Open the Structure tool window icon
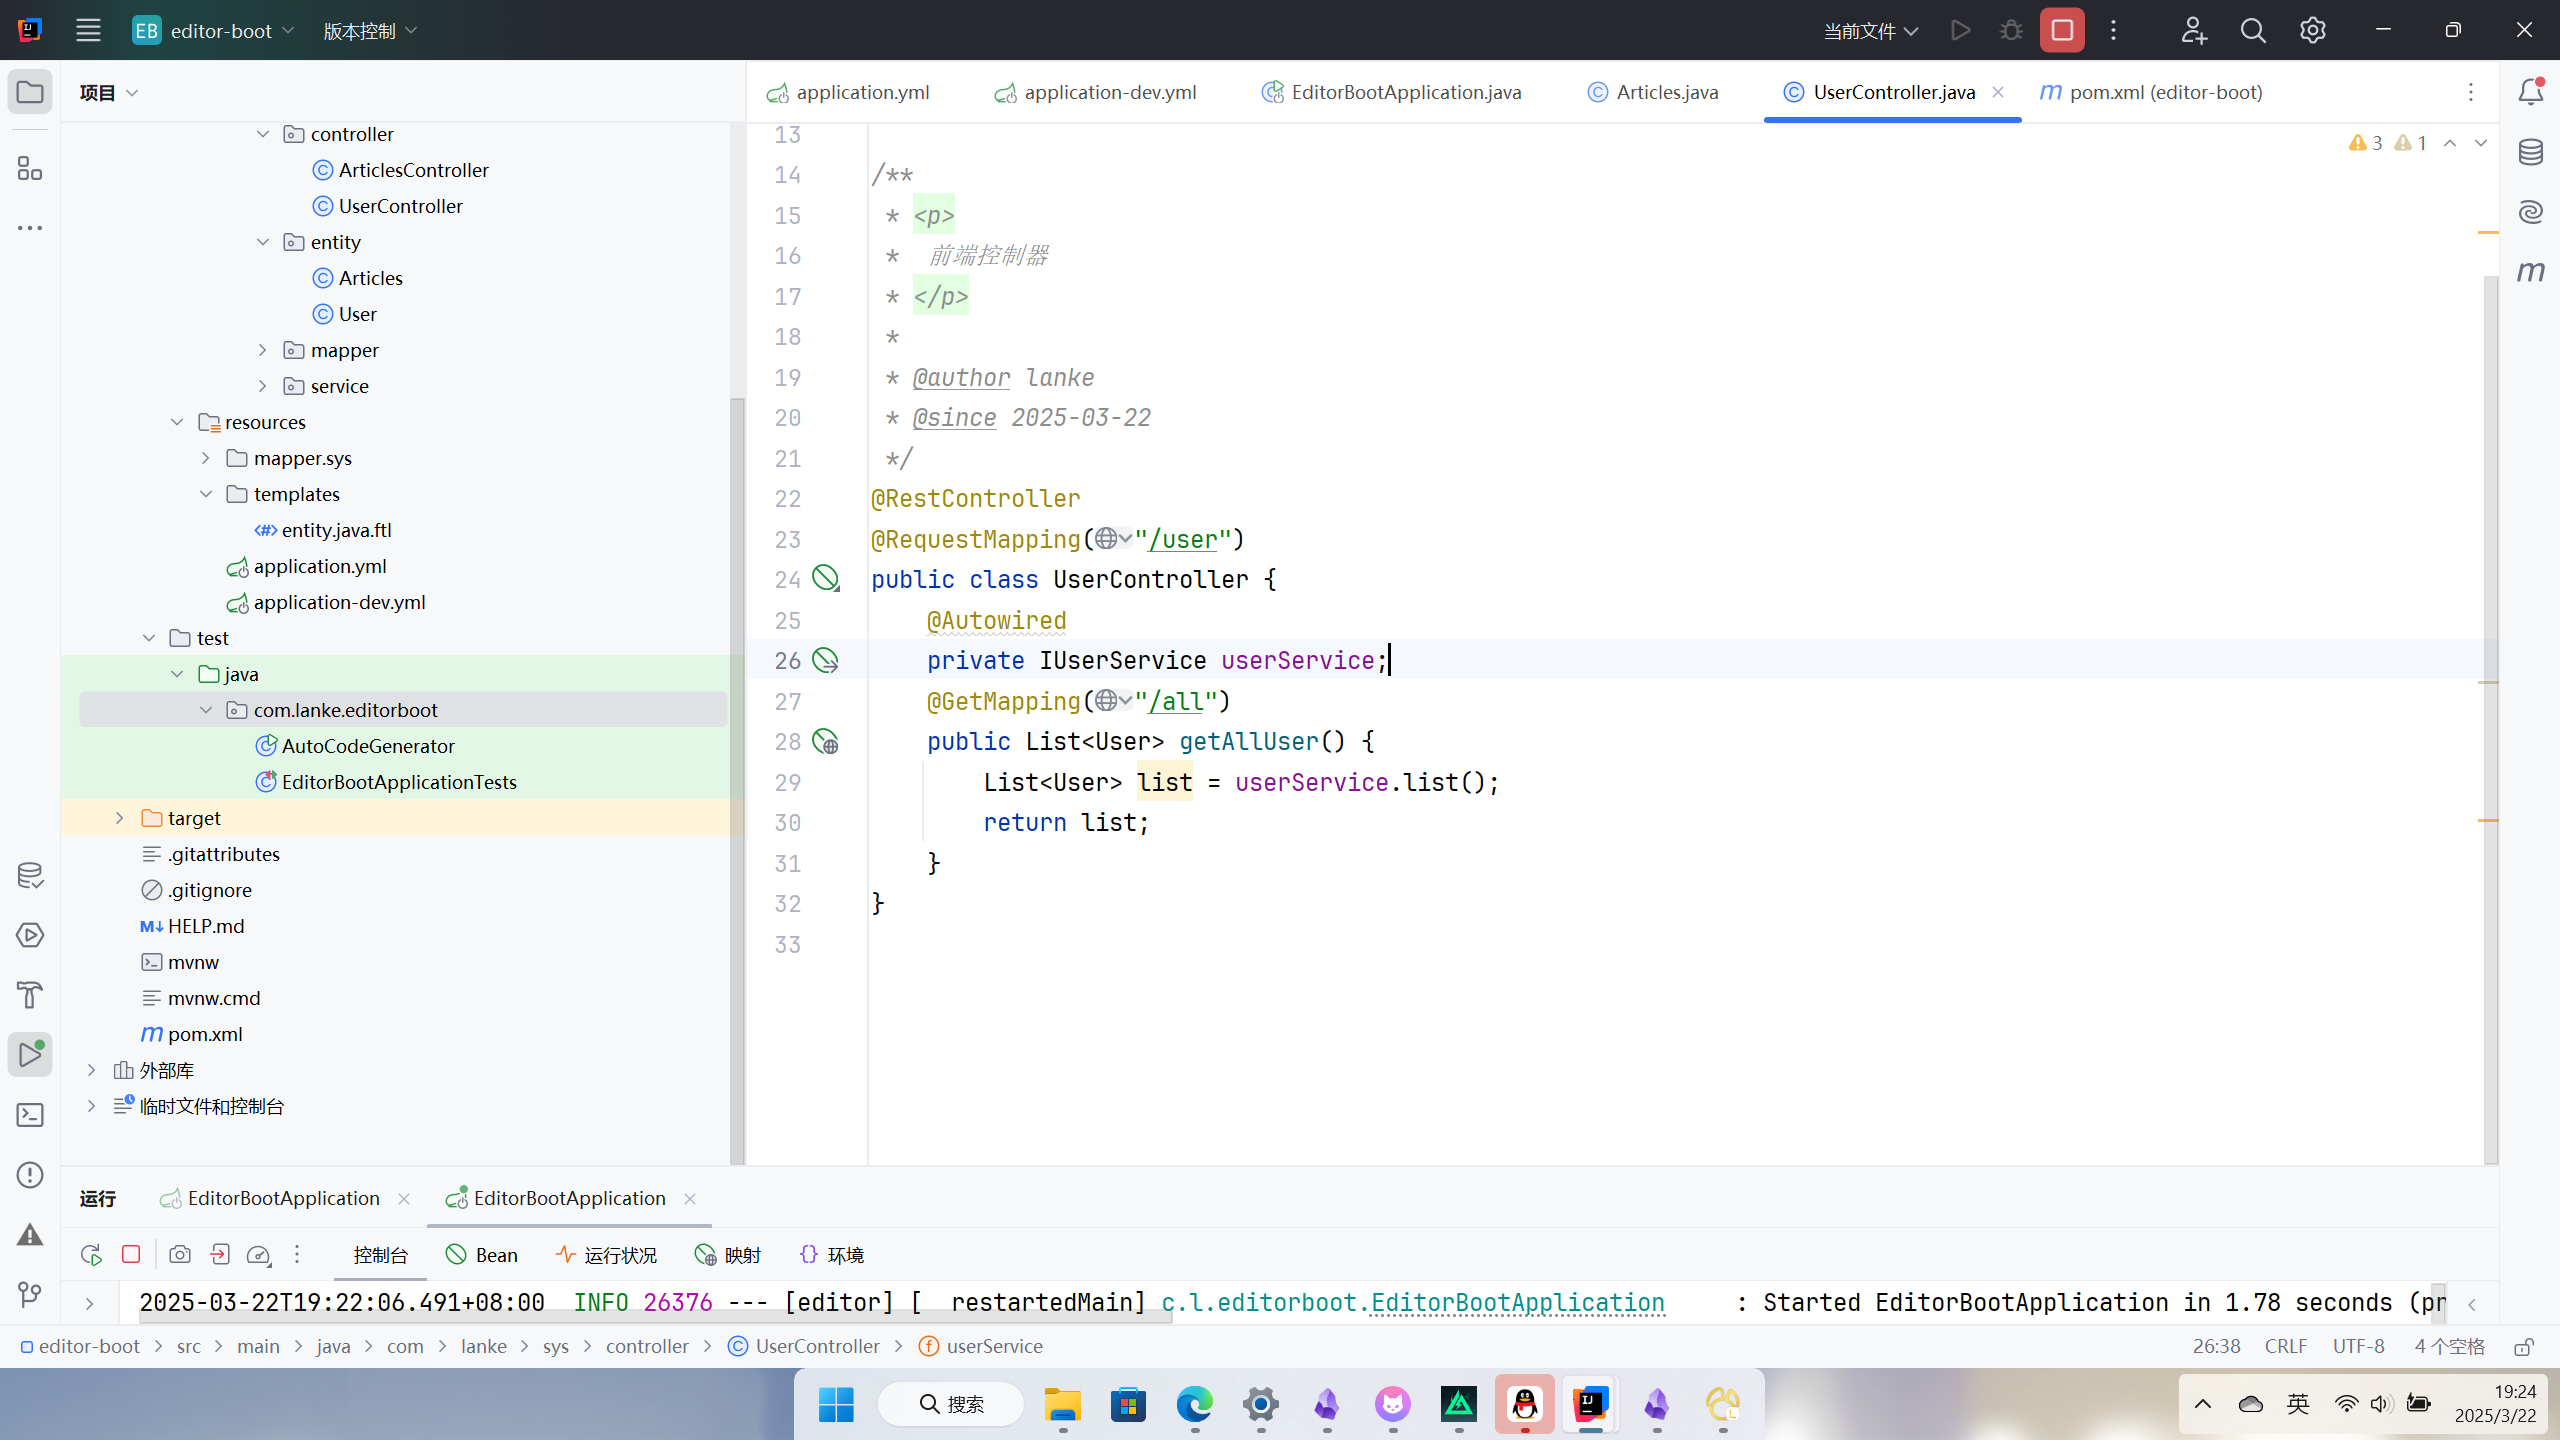The width and height of the screenshot is (2560, 1440). tap(30, 168)
